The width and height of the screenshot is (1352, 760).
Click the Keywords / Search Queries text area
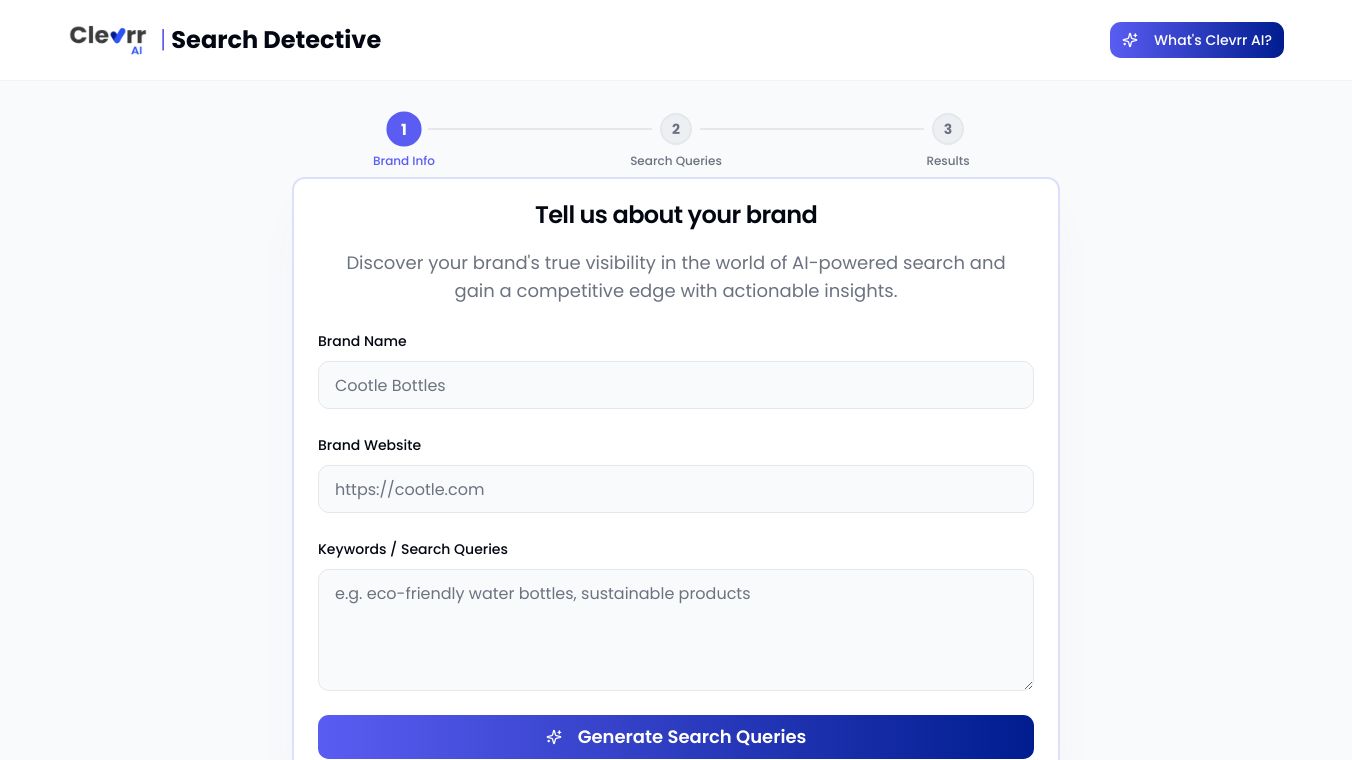[676, 630]
